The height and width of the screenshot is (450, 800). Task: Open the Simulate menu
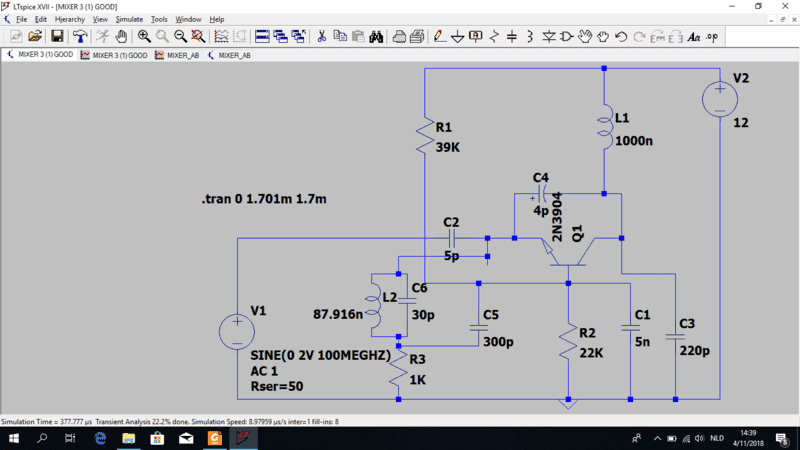tap(129, 19)
